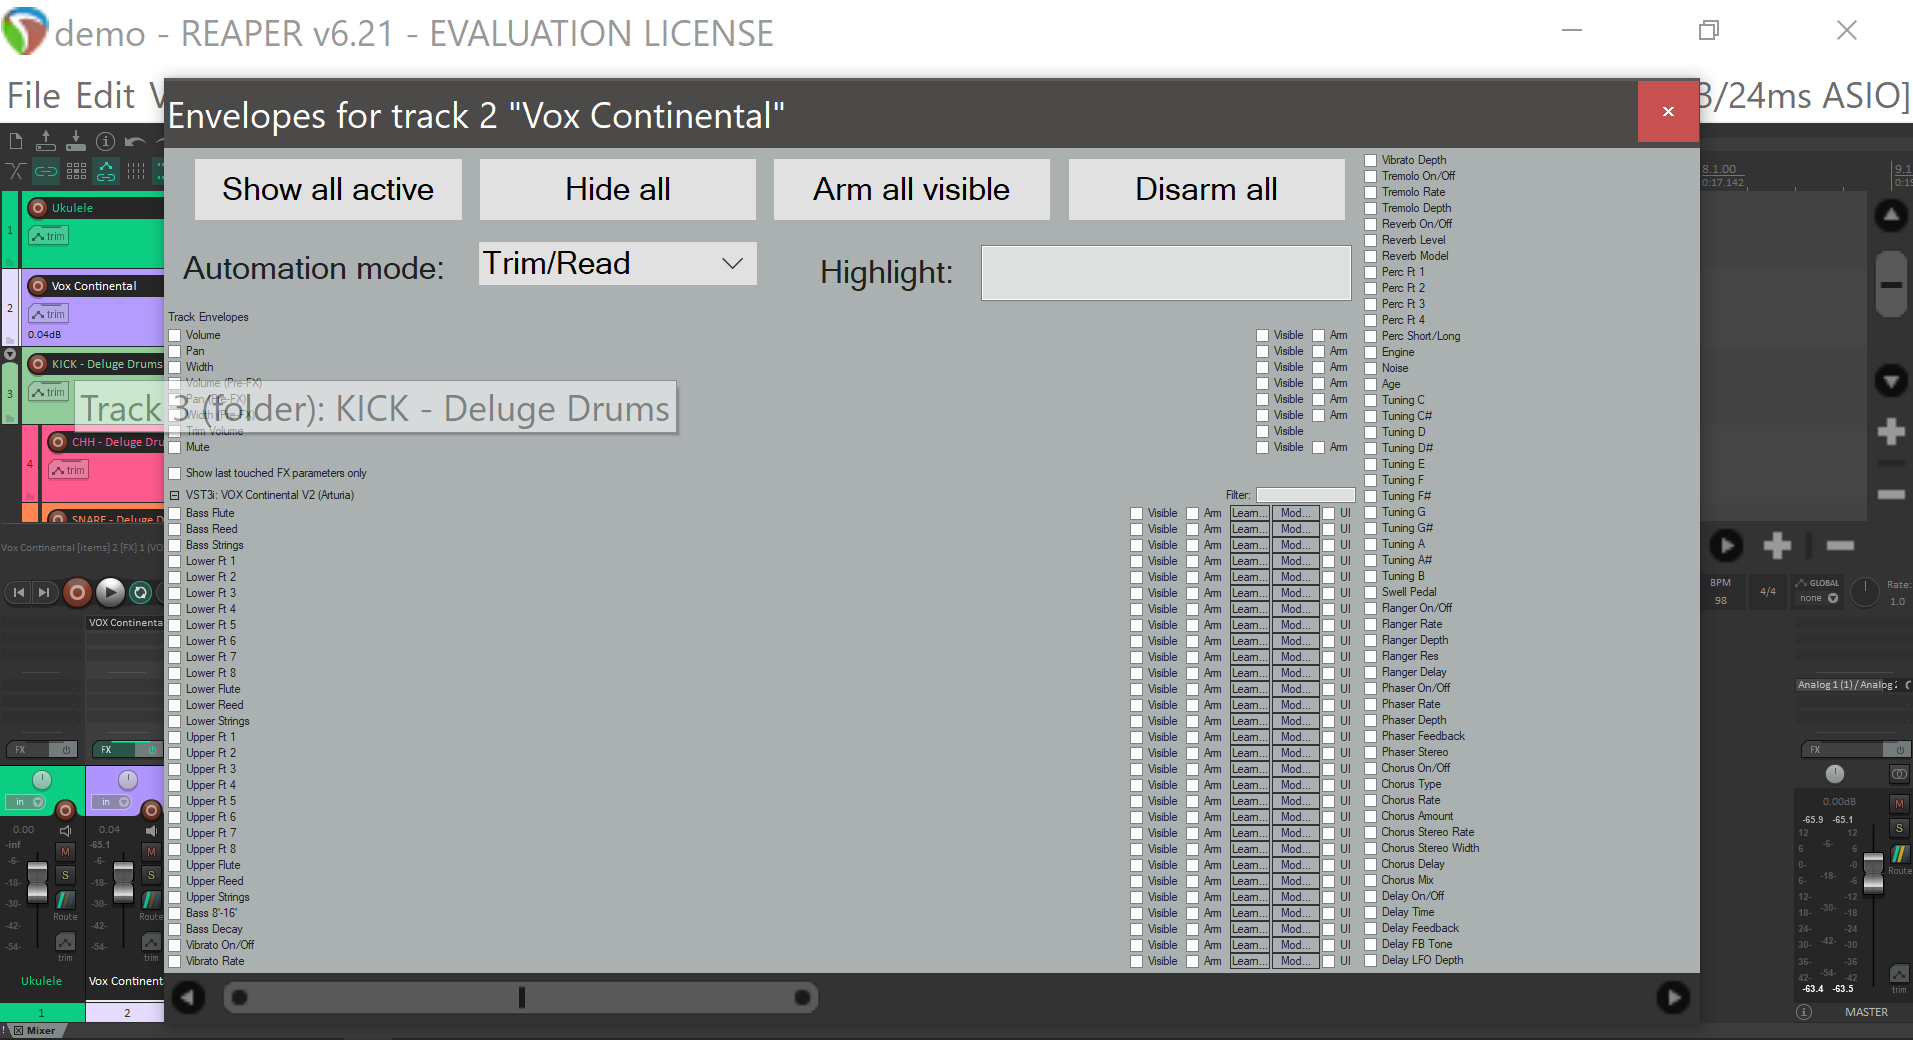Tick the Chorus Mix parameter checkbox

[x=1371, y=881]
